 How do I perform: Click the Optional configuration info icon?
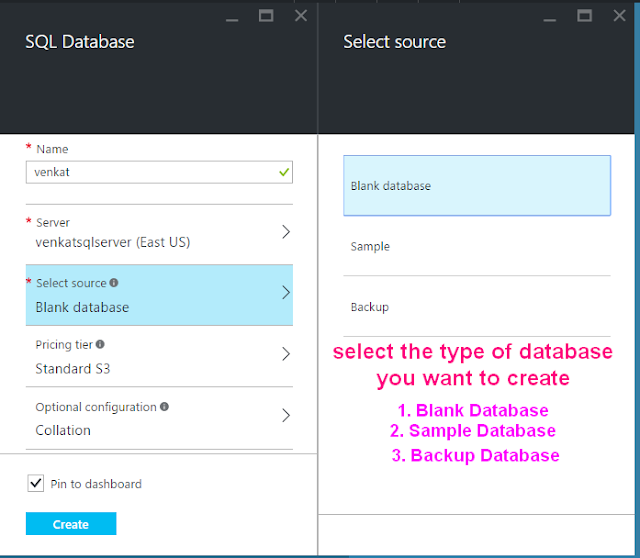164,407
